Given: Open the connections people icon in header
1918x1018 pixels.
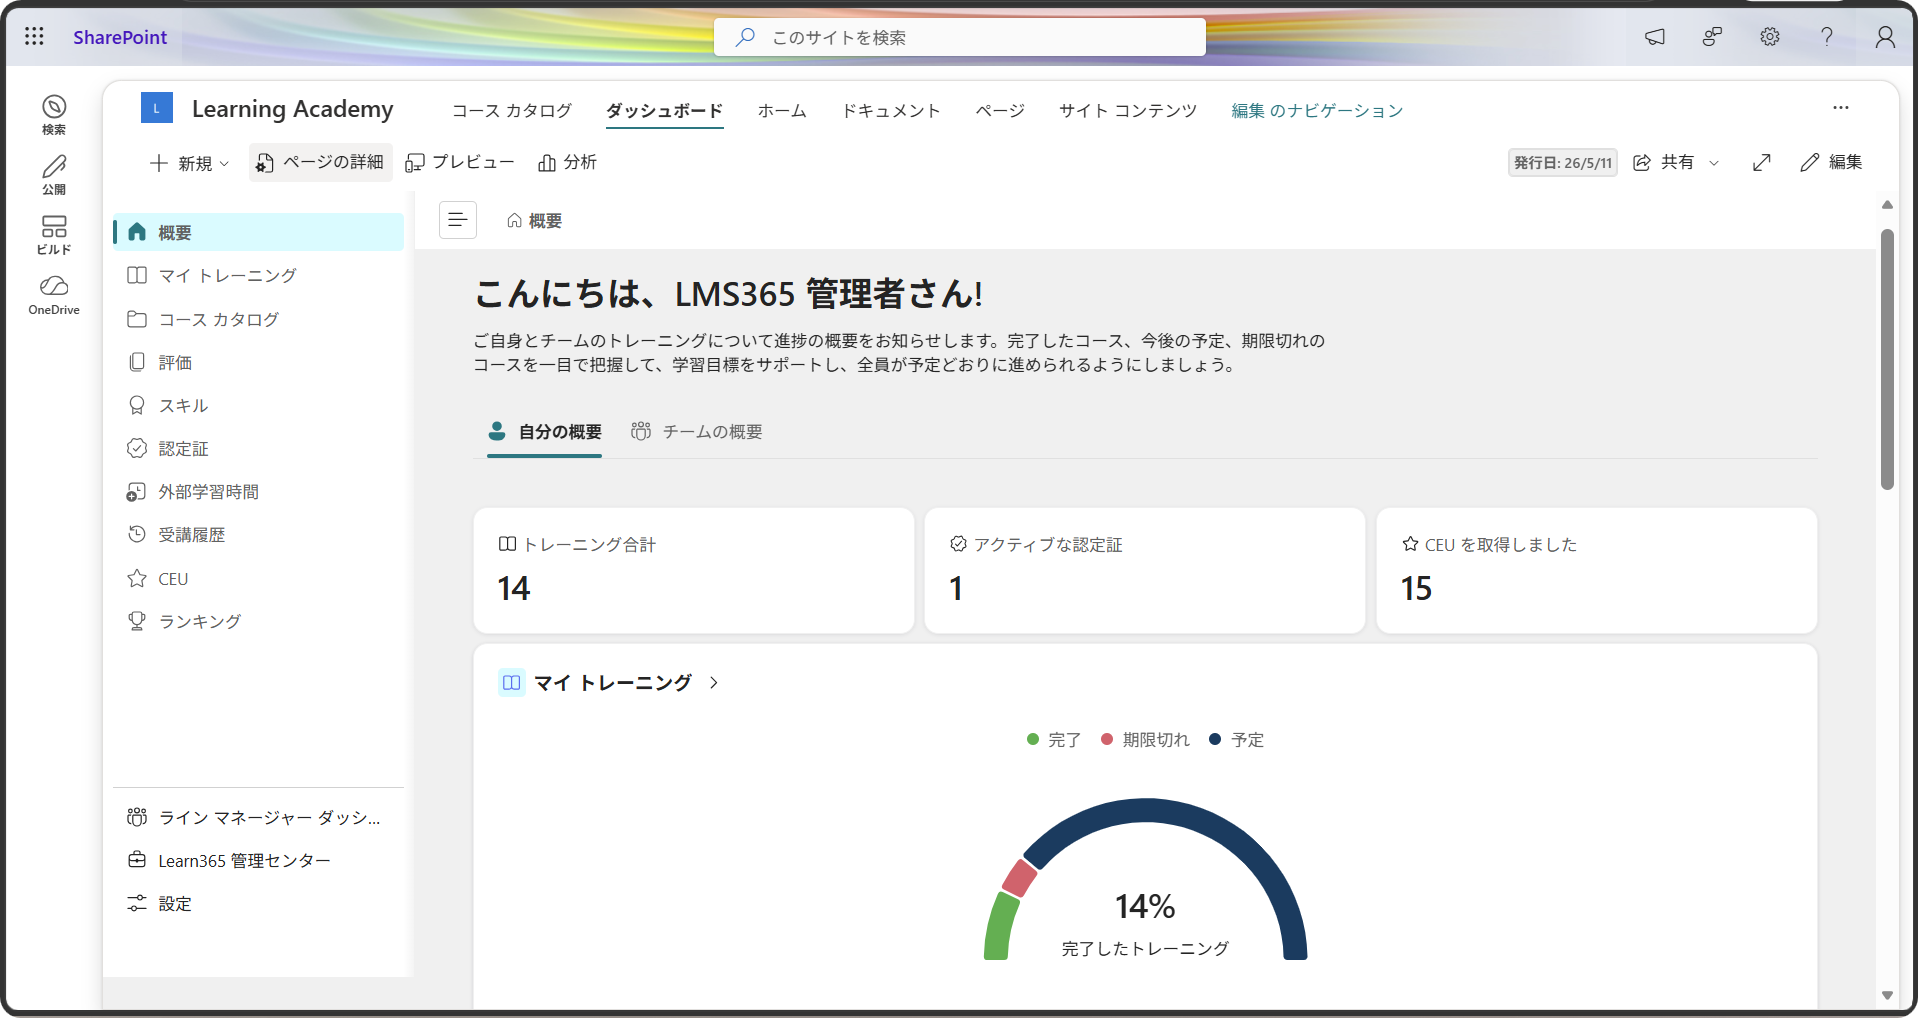Looking at the screenshot, I should 1712,37.
